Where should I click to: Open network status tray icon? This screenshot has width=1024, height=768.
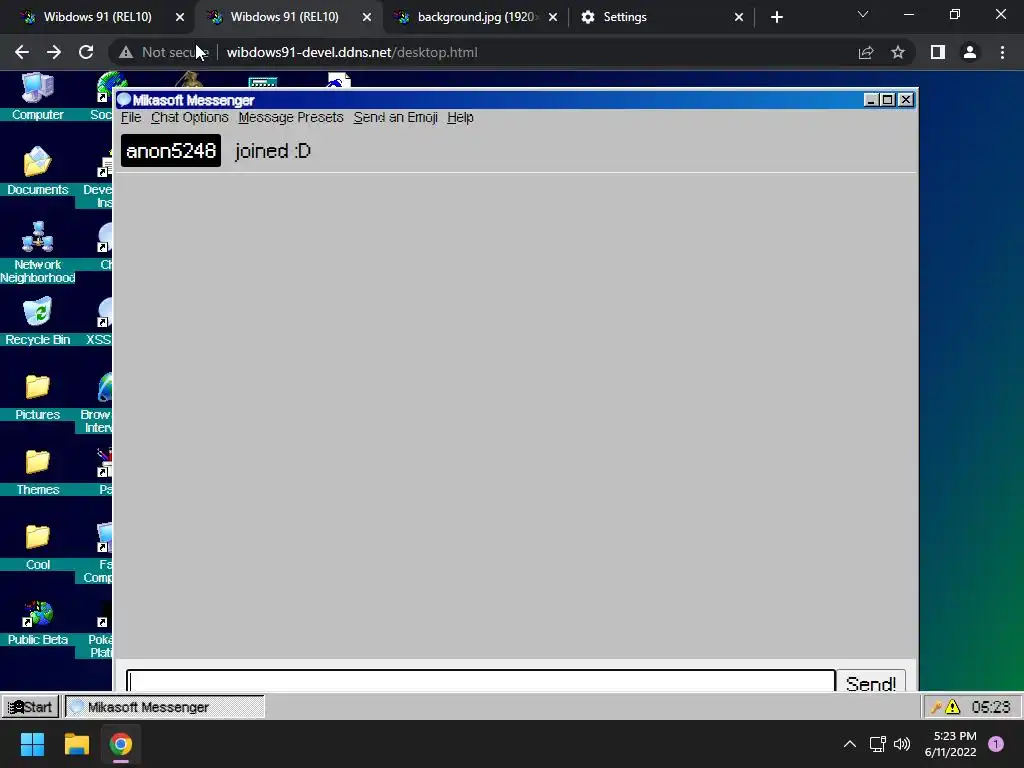877,744
